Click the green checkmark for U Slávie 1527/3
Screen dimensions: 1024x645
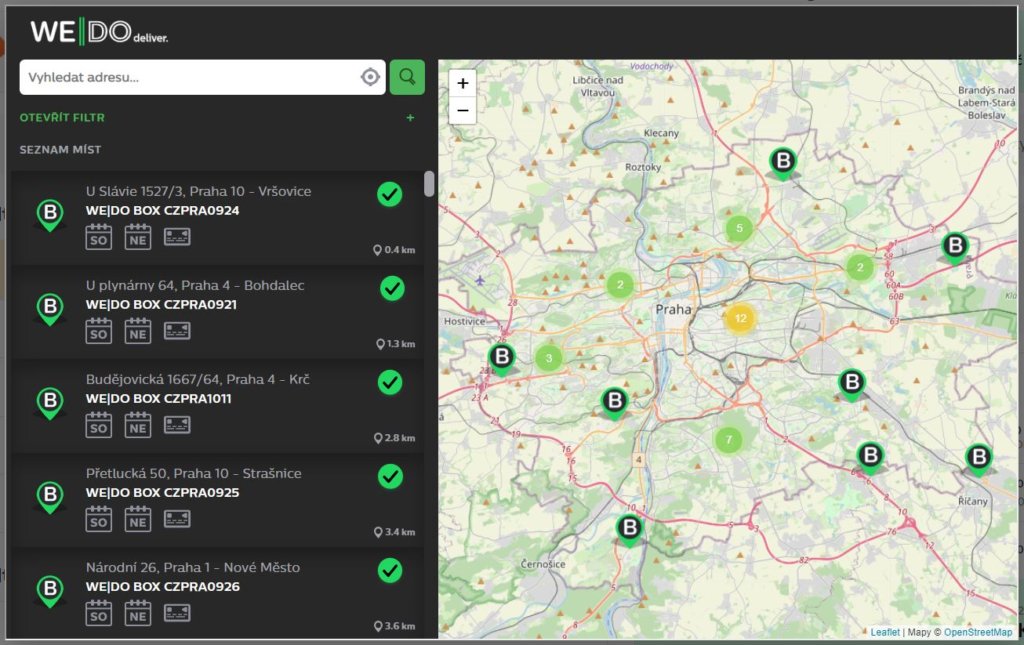[390, 194]
